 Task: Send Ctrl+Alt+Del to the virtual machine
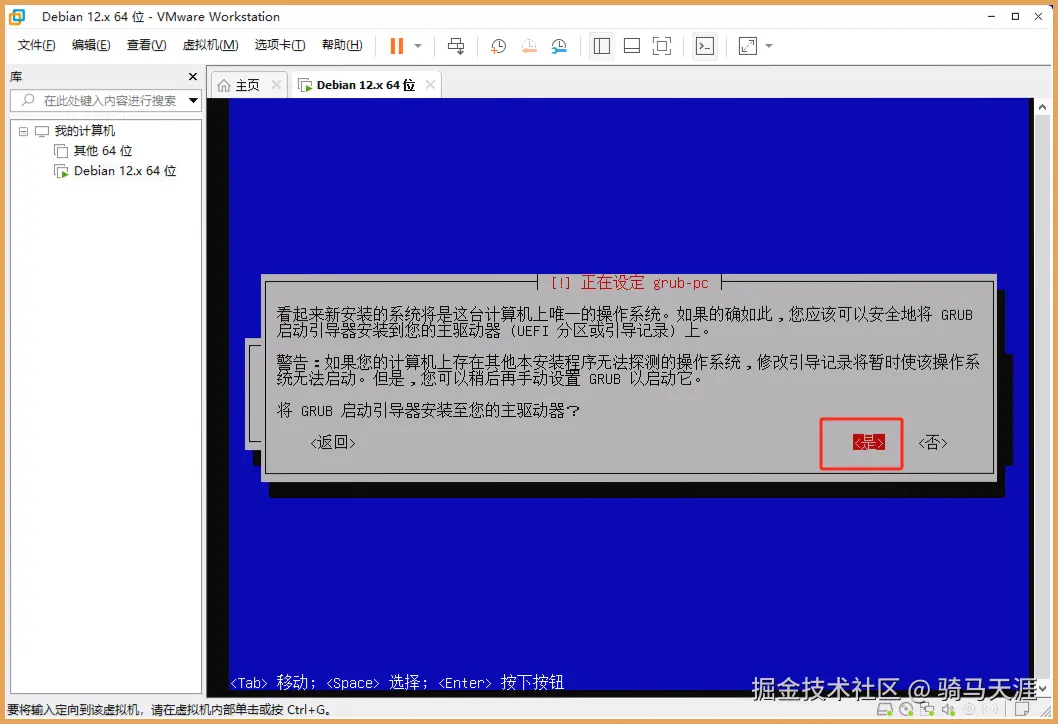[x=455, y=45]
